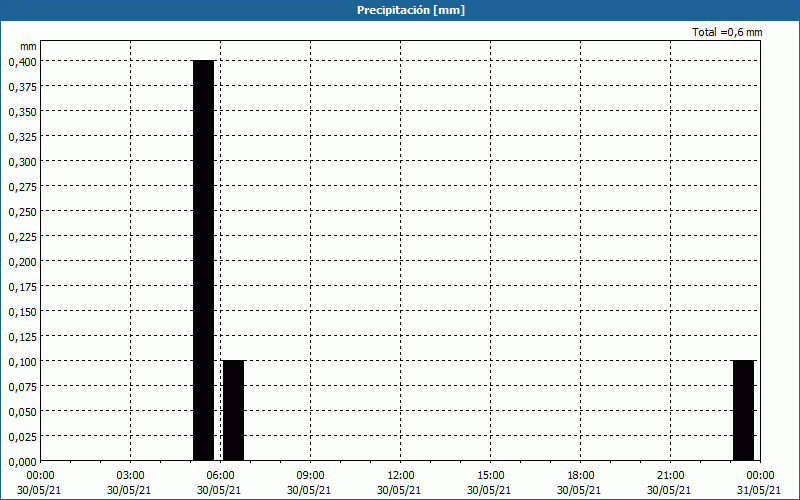Select the 0,100 mm bar after 06:00

pos(234,411)
